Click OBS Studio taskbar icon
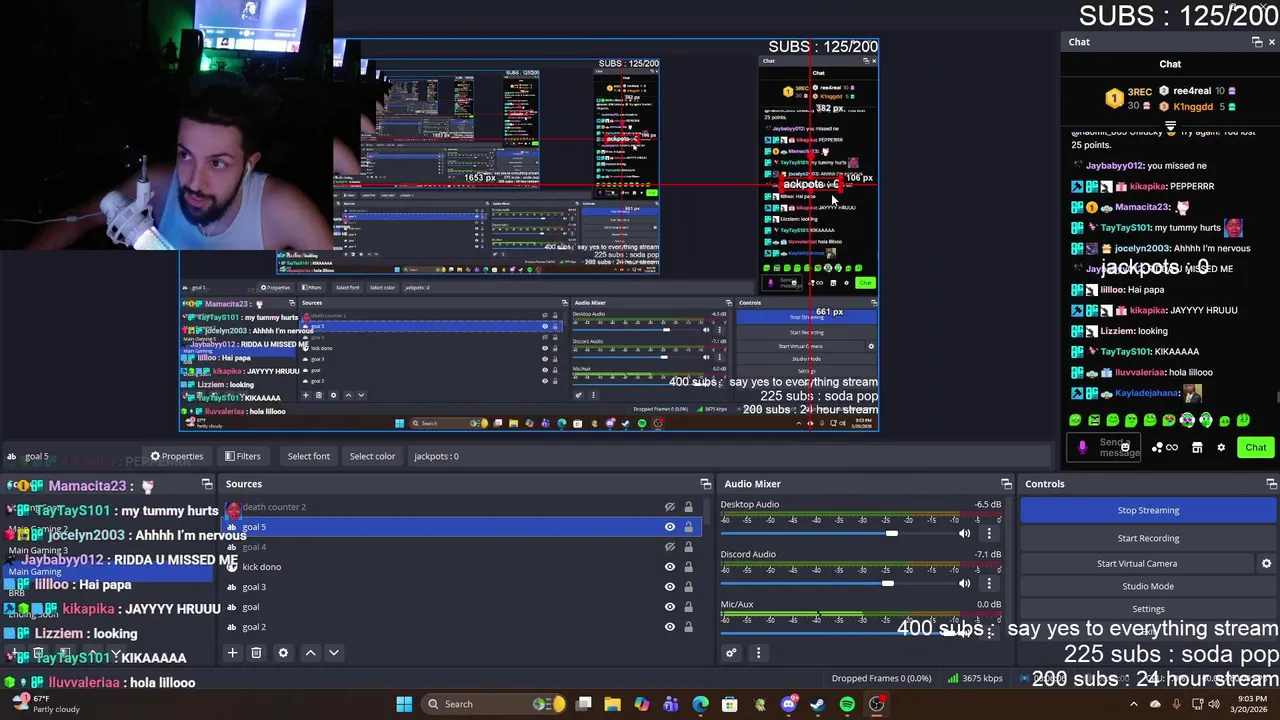 (876, 704)
